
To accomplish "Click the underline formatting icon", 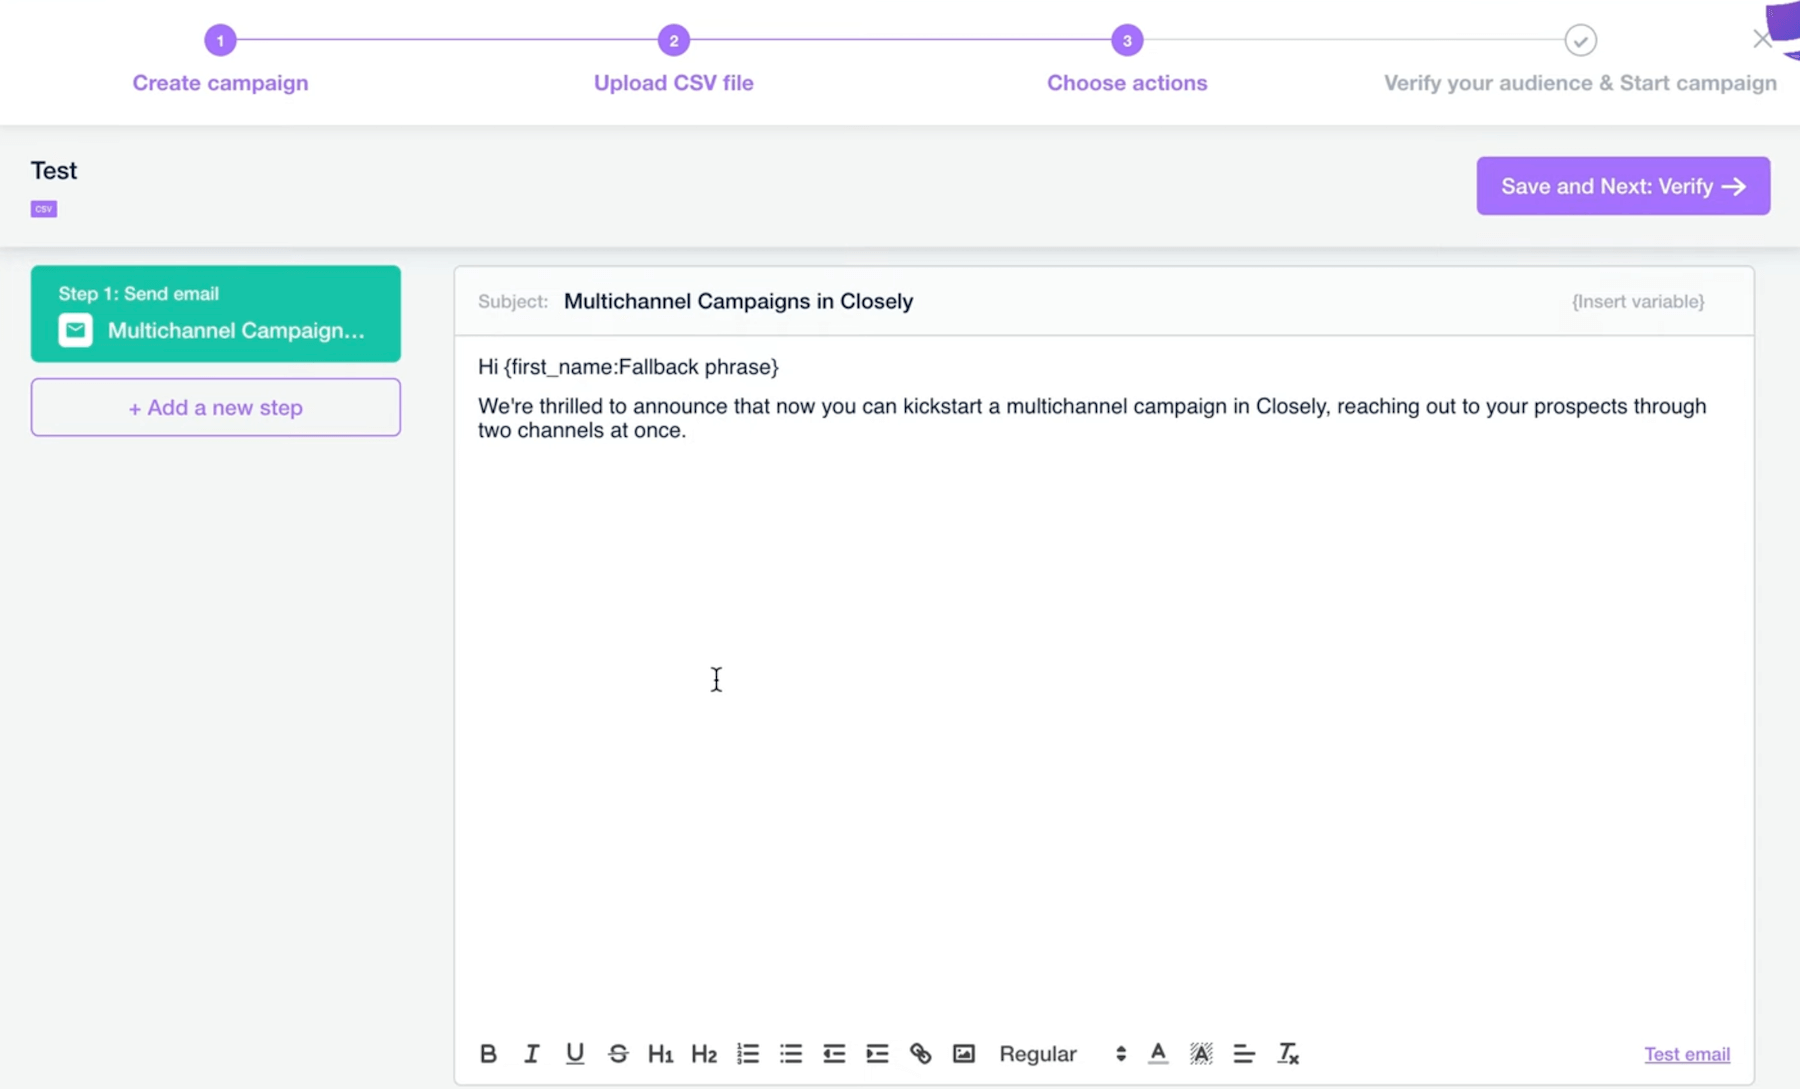I will click(575, 1053).
